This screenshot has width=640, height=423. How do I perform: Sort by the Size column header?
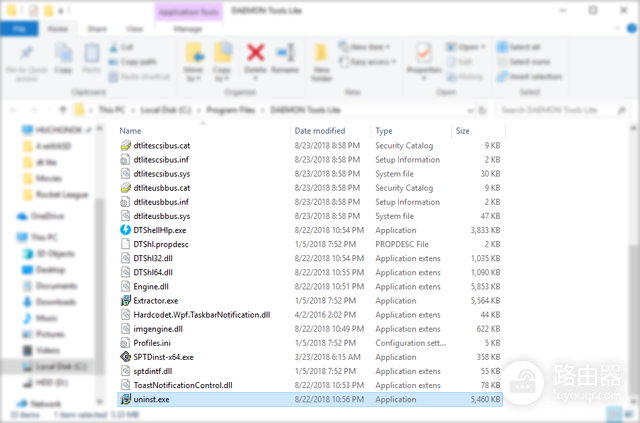[x=462, y=131]
